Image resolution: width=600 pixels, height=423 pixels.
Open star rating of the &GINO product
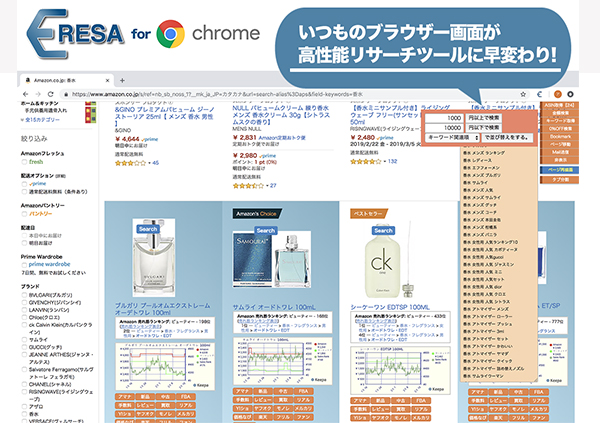click(x=130, y=163)
